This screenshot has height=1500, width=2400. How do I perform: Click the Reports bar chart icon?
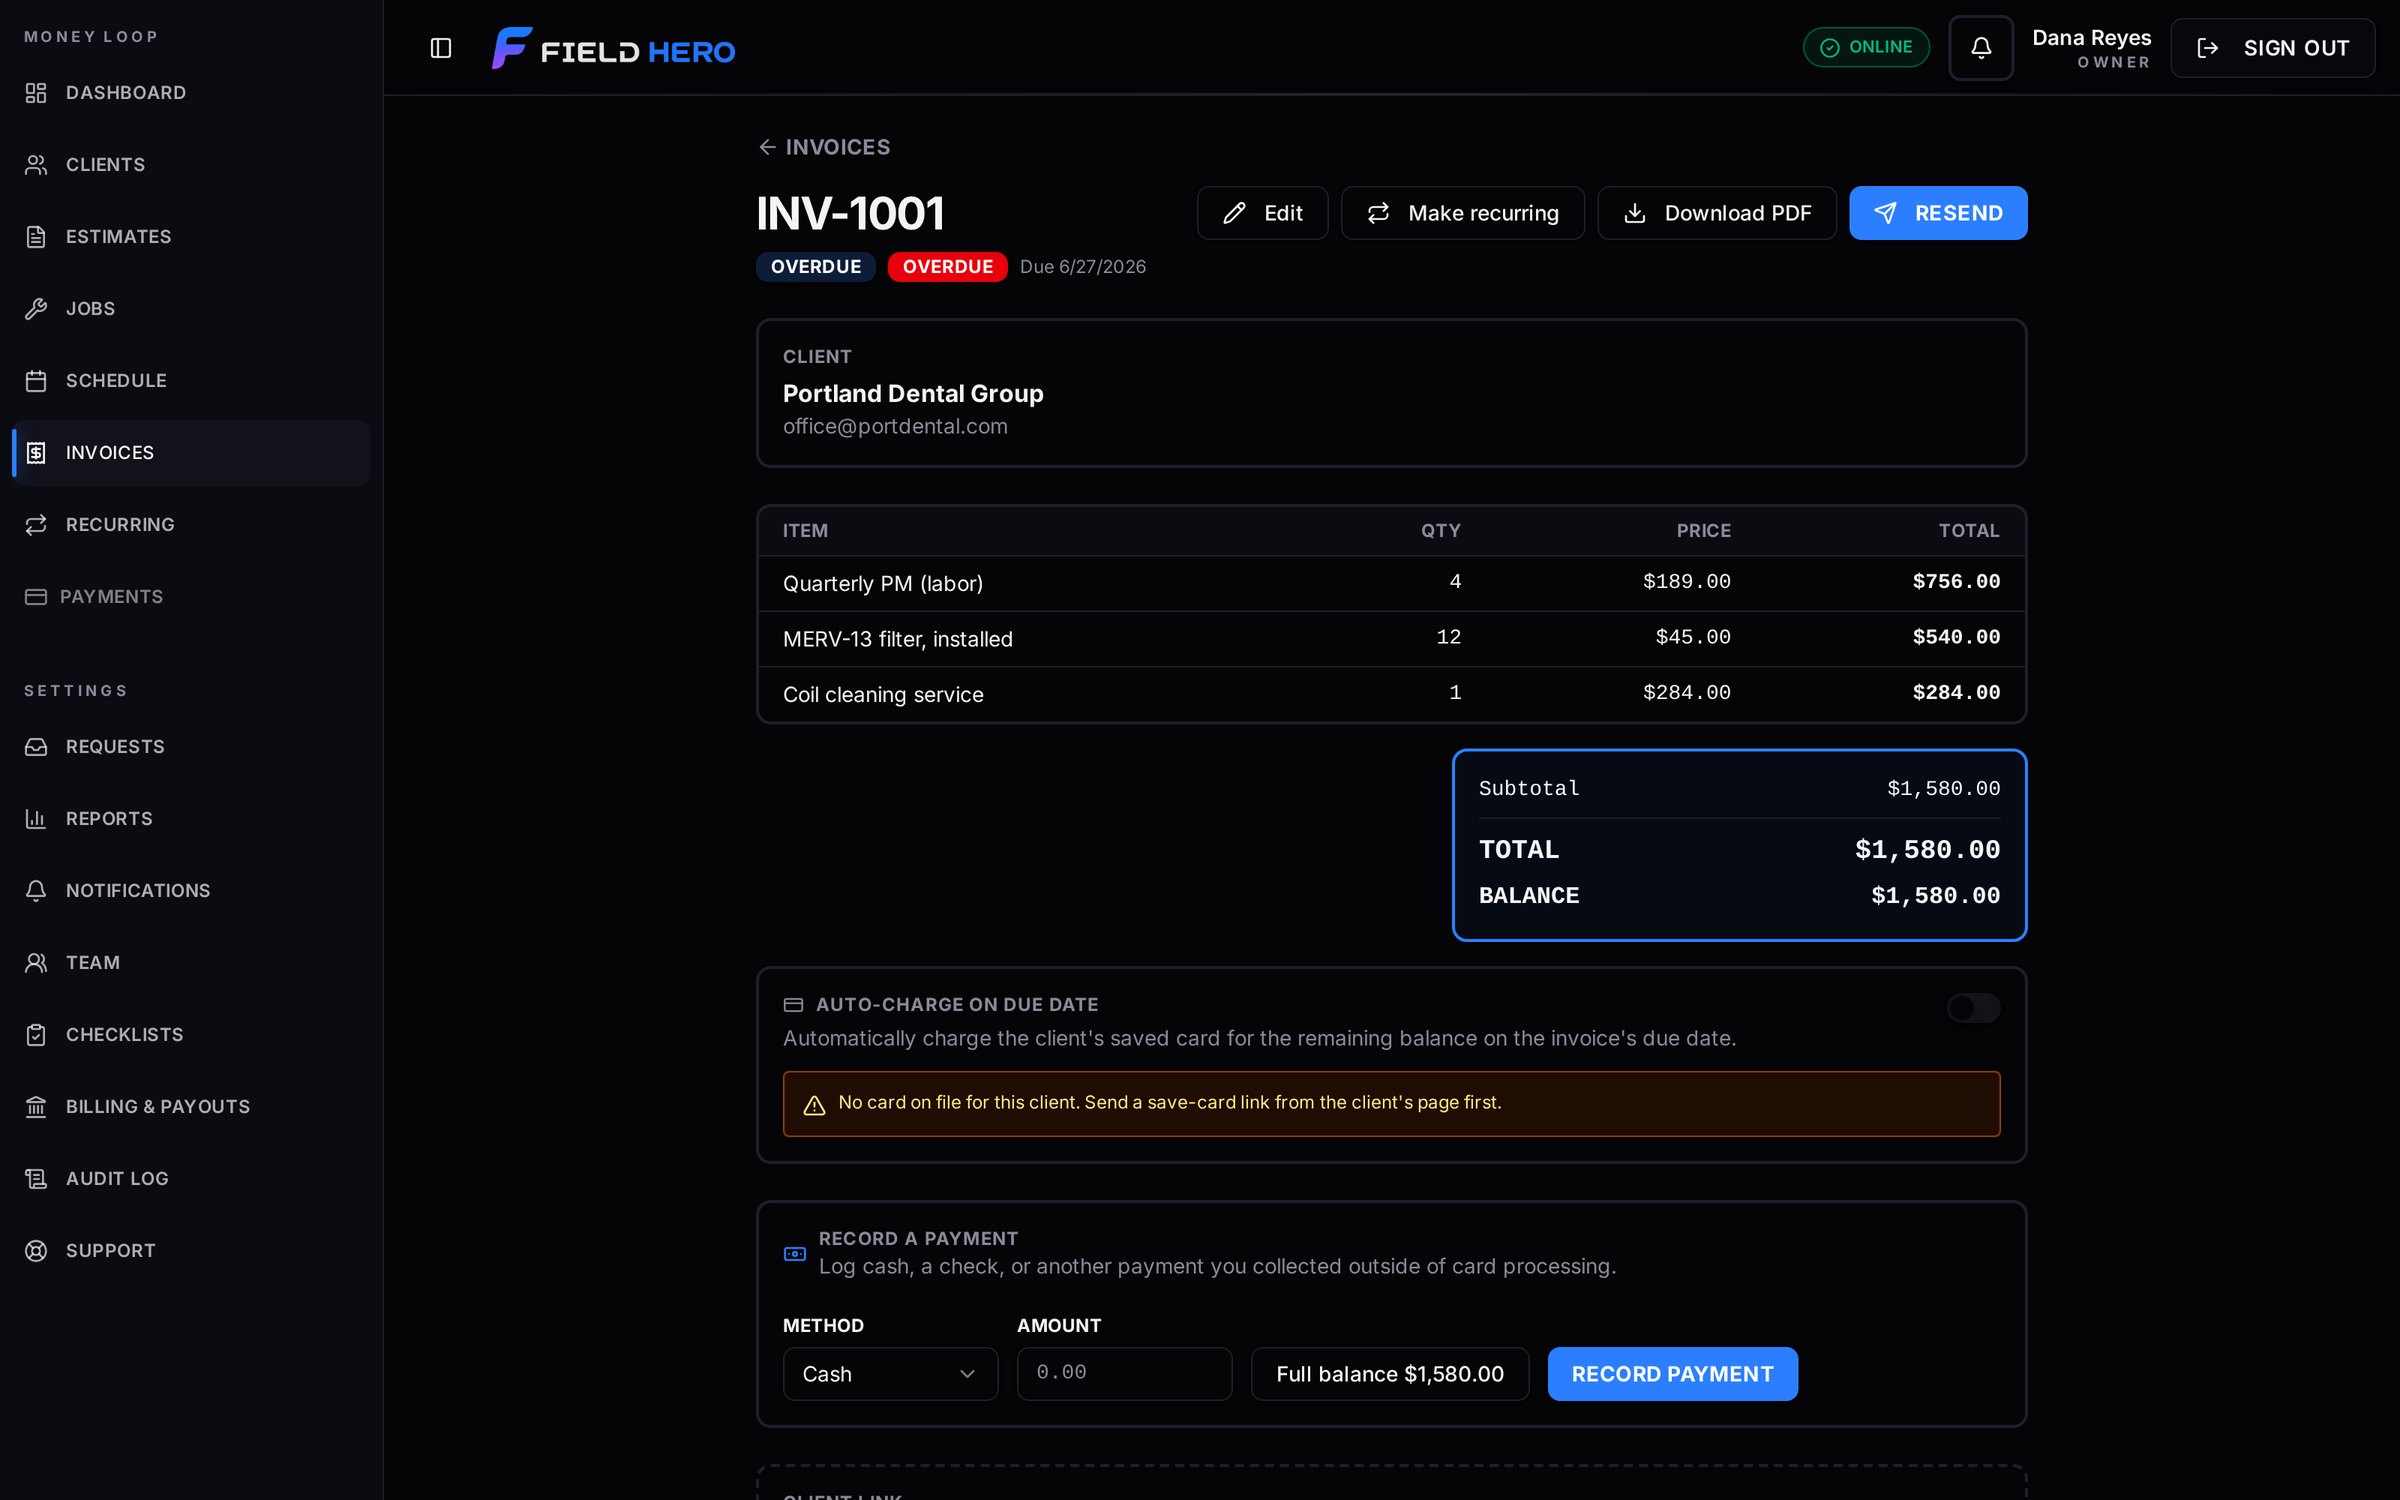[x=36, y=819]
